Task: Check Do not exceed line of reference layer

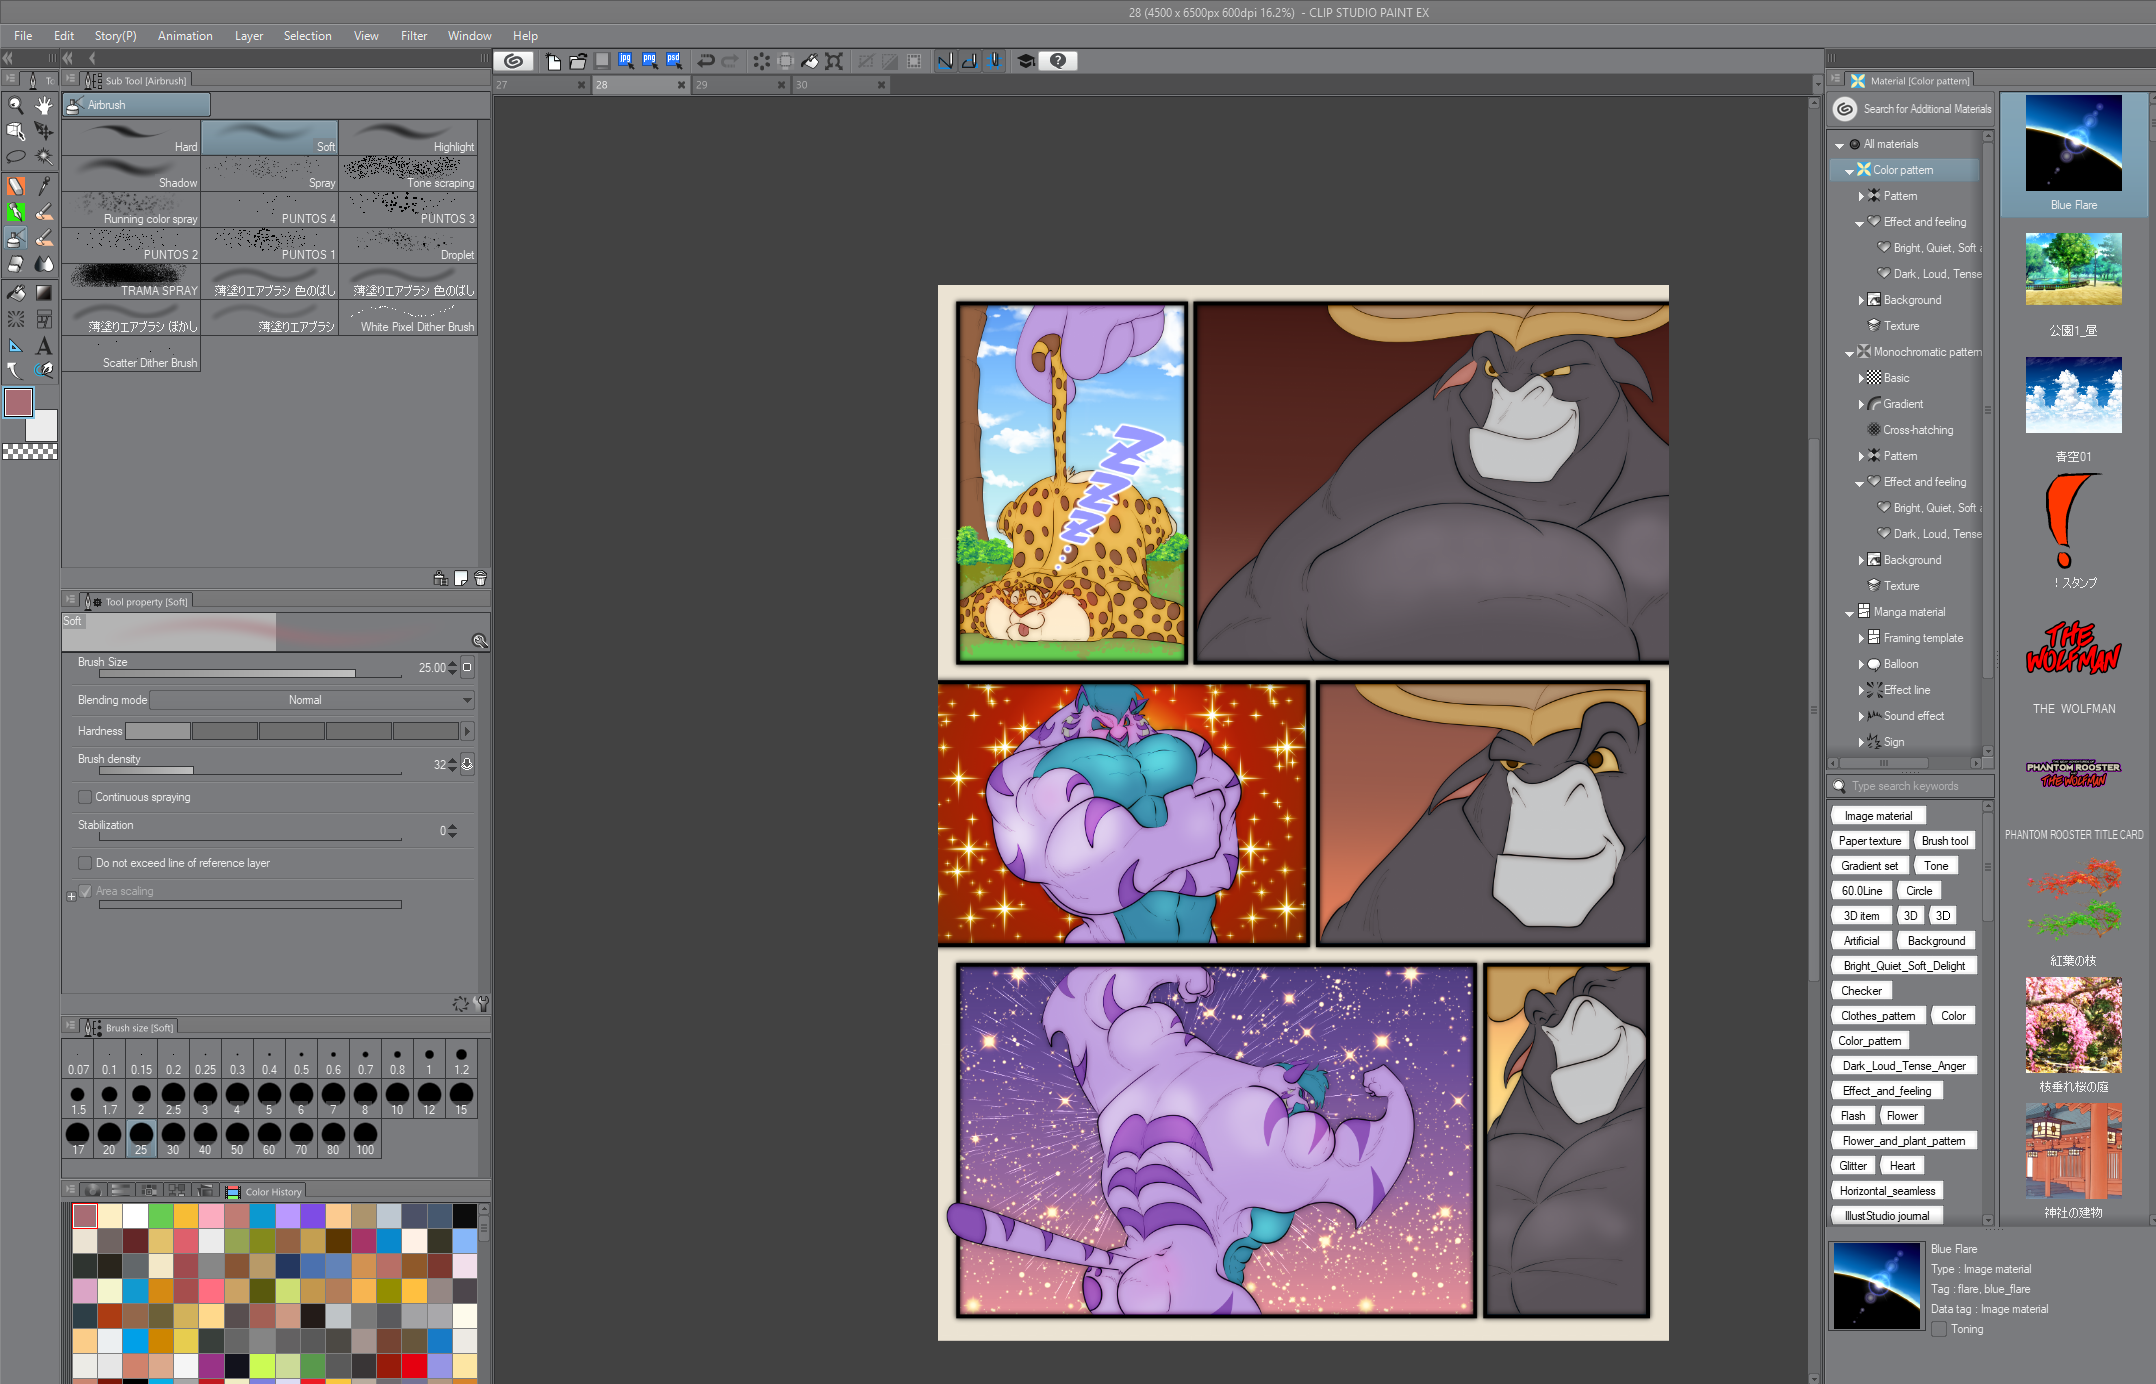Action: click(85, 863)
